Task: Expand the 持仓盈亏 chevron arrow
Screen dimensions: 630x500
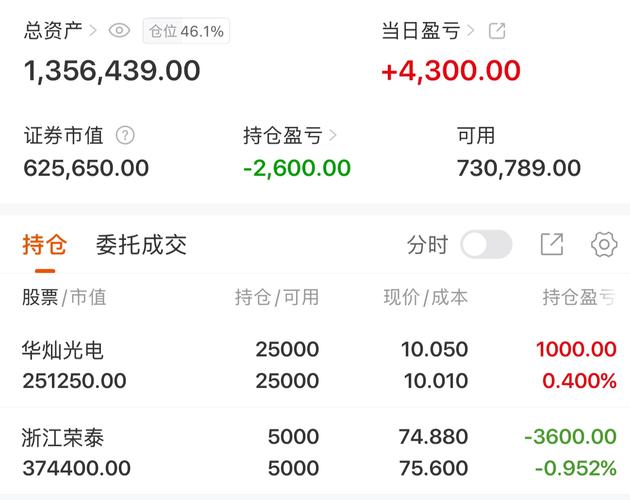Action: [x=333, y=136]
